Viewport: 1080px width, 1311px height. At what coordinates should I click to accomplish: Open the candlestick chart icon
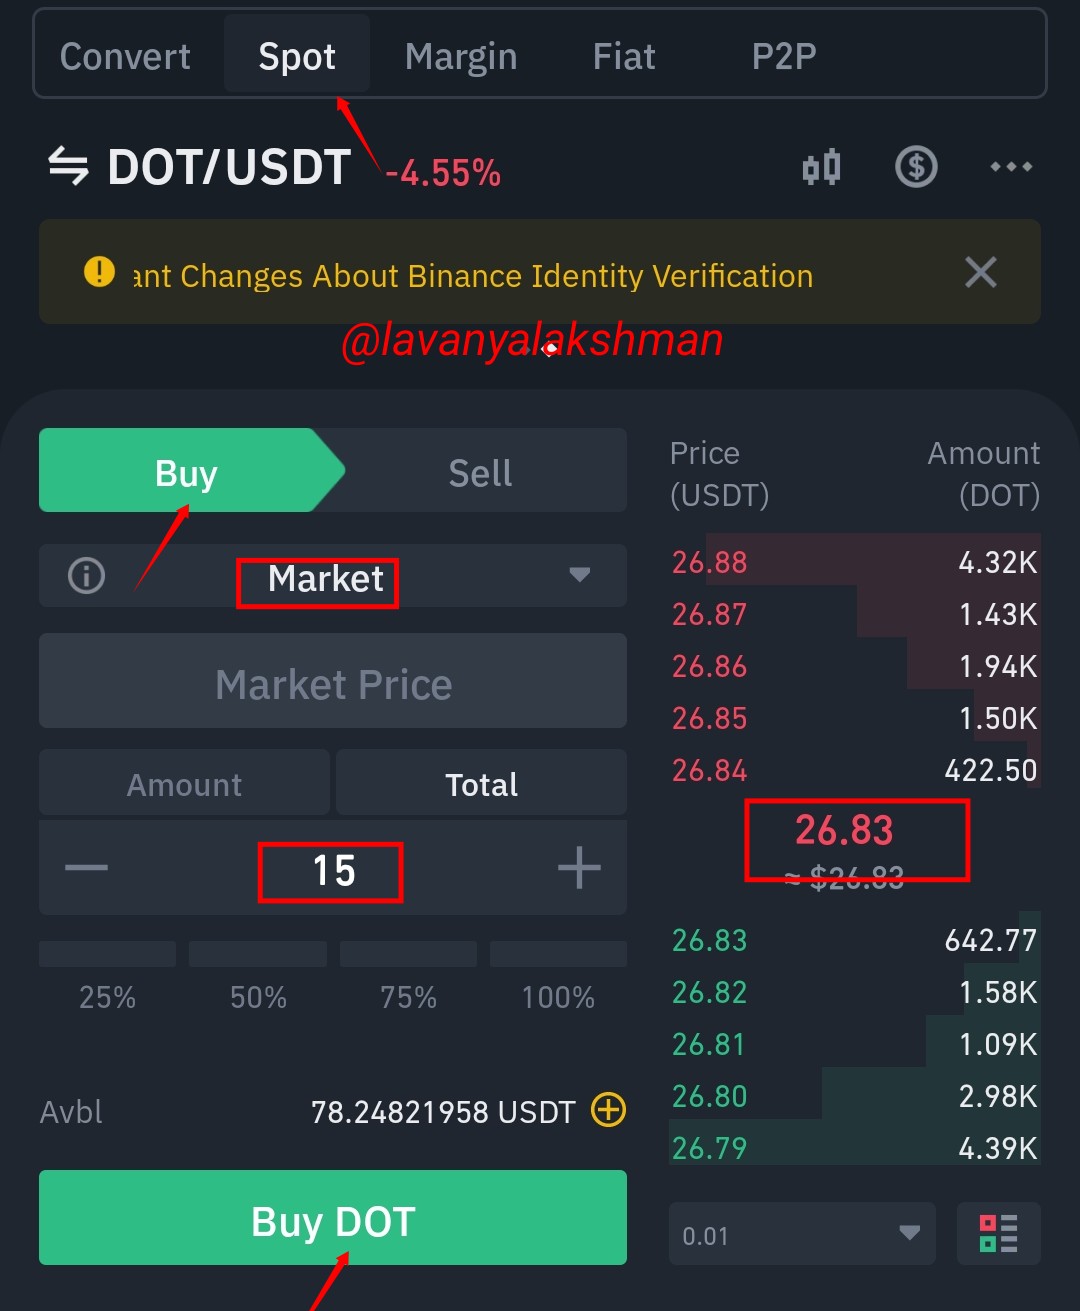pyautogui.click(x=821, y=167)
